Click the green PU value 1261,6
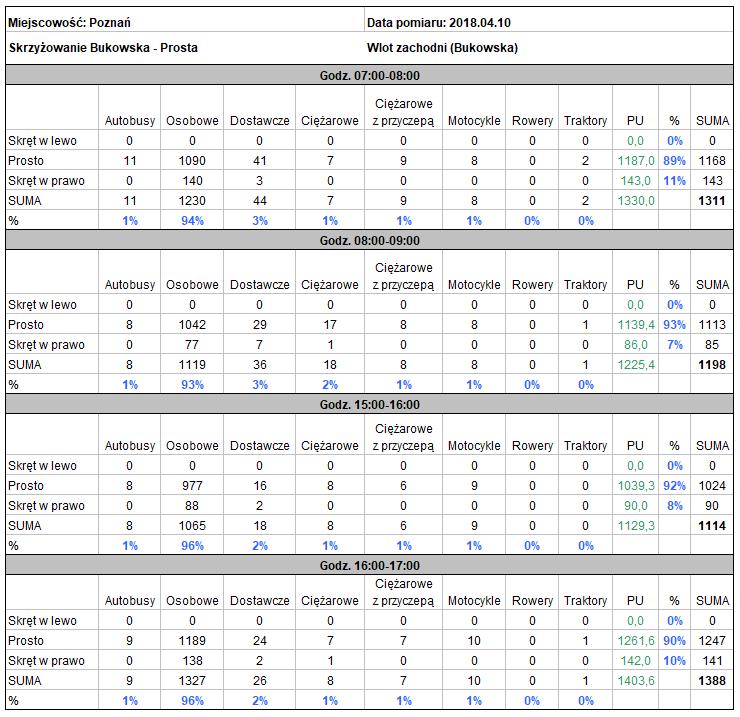The image size is (740, 717). coord(636,641)
